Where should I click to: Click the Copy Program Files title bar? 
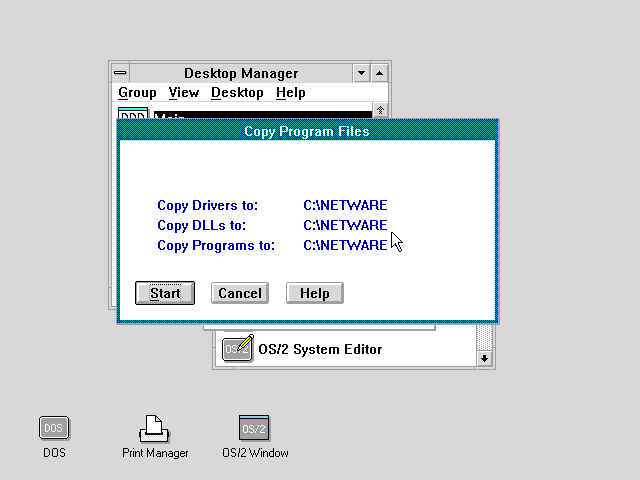[x=307, y=131]
